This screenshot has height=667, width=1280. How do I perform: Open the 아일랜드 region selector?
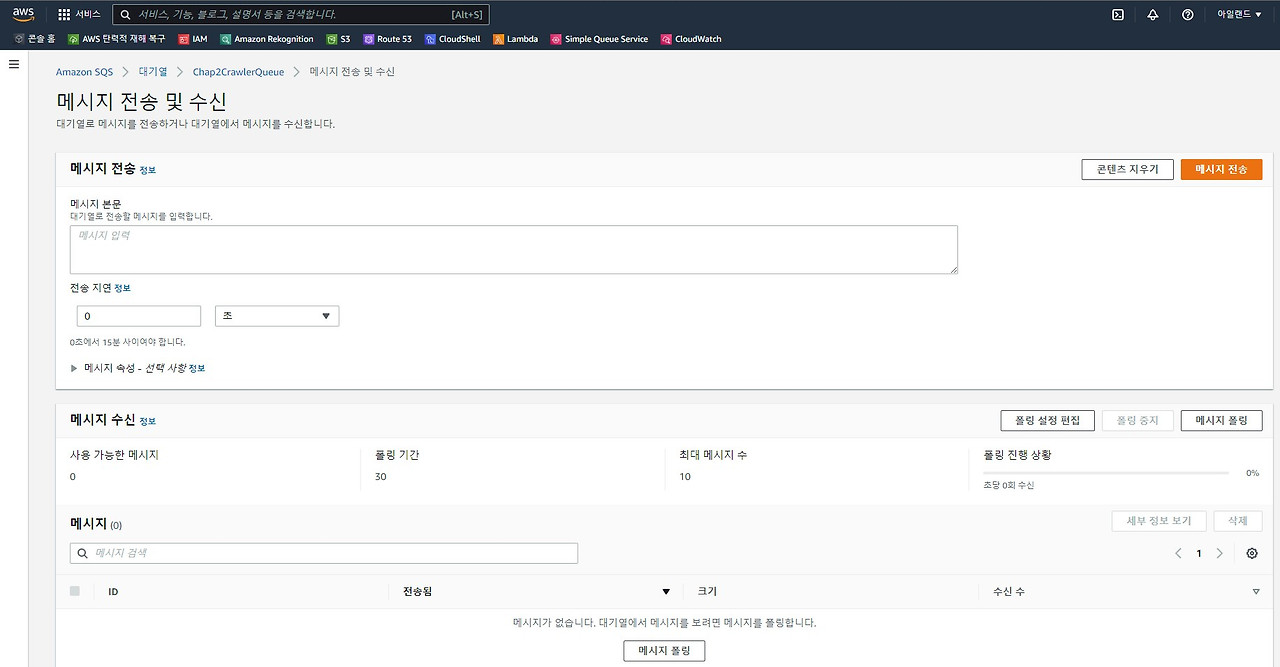[x=1240, y=14]
